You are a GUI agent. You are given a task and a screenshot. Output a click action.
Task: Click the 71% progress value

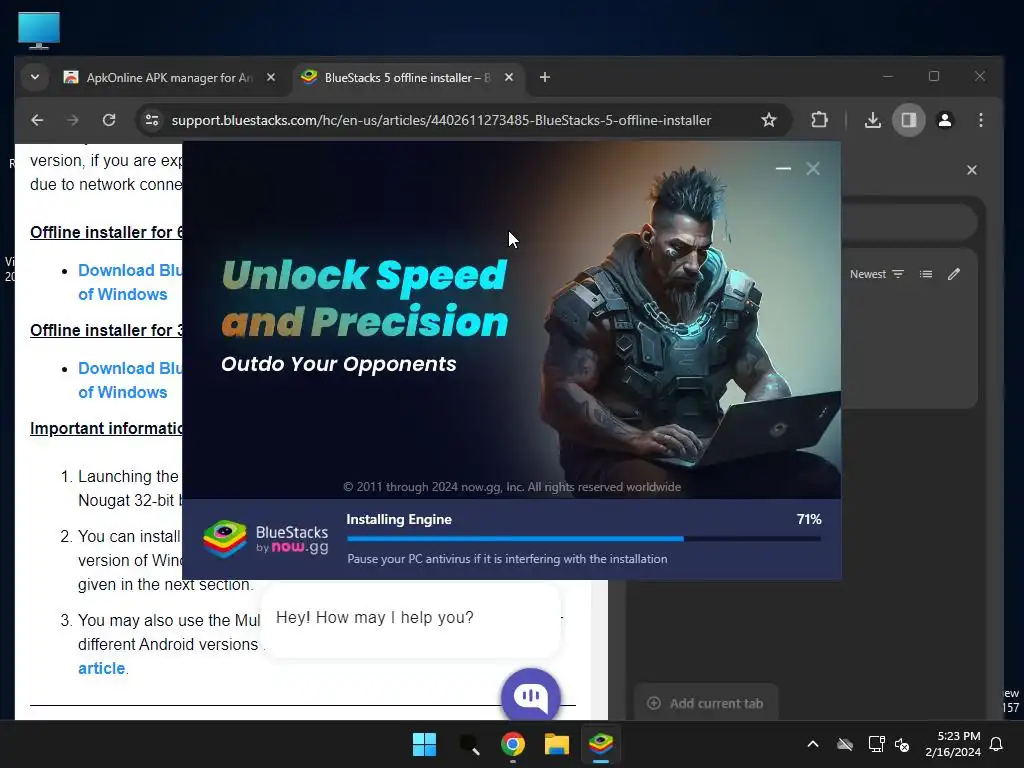[809, 519]
